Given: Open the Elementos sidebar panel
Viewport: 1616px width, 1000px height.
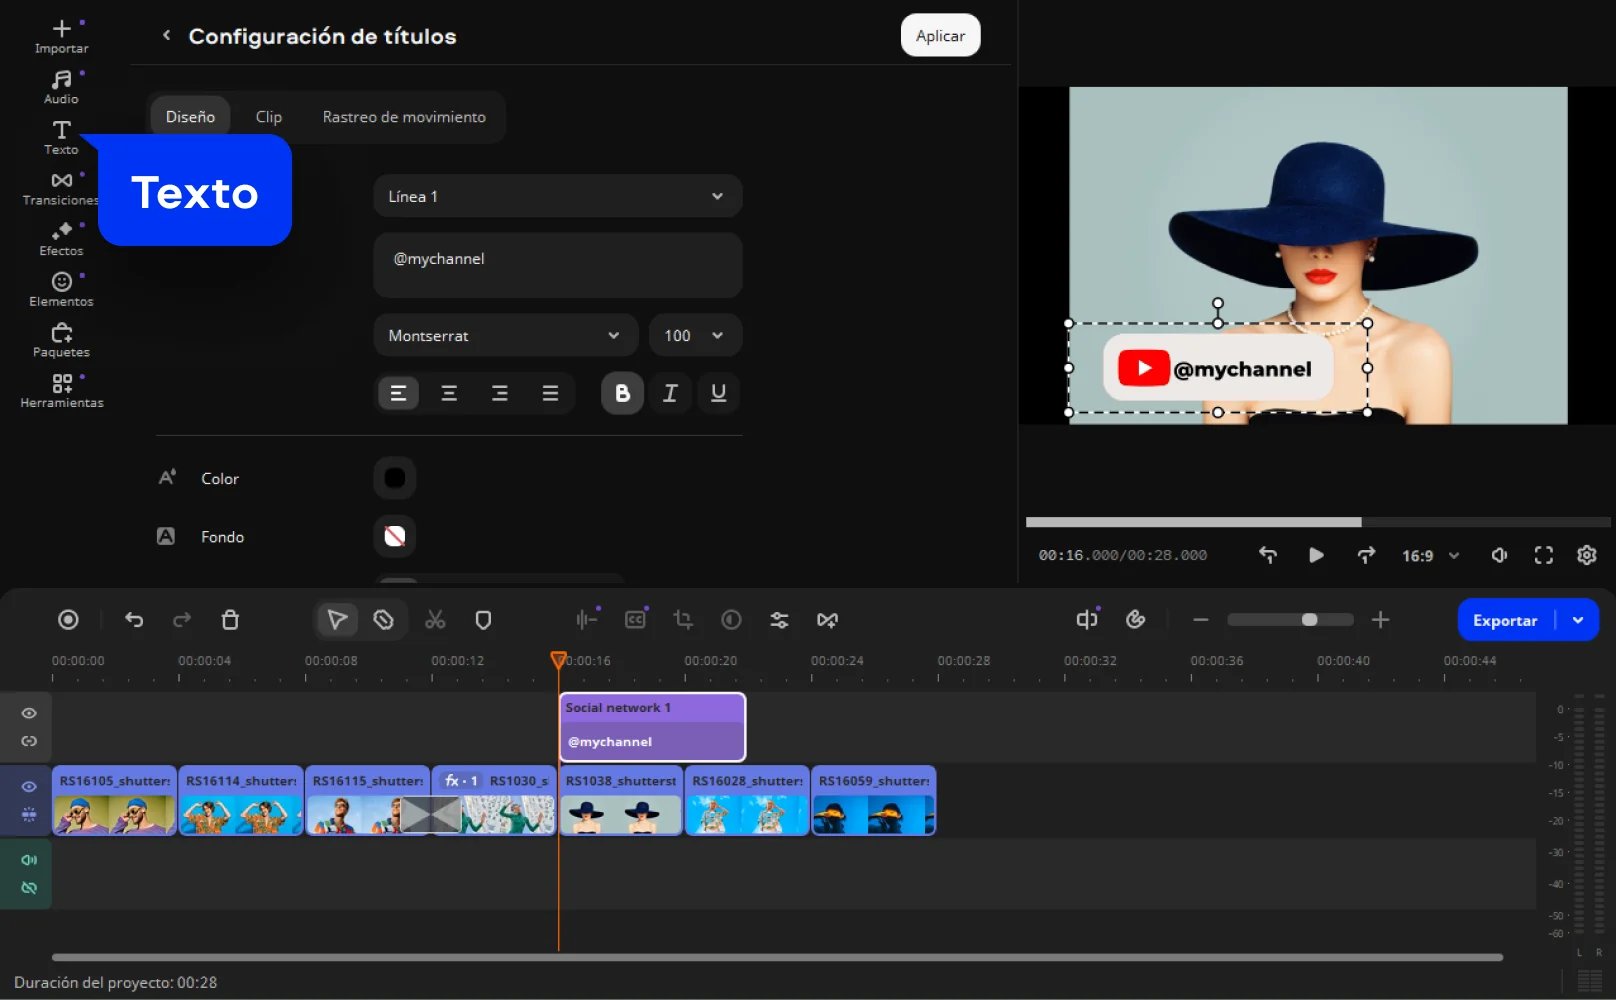Looking at the screenshot, I should click(x=61, y=289).
